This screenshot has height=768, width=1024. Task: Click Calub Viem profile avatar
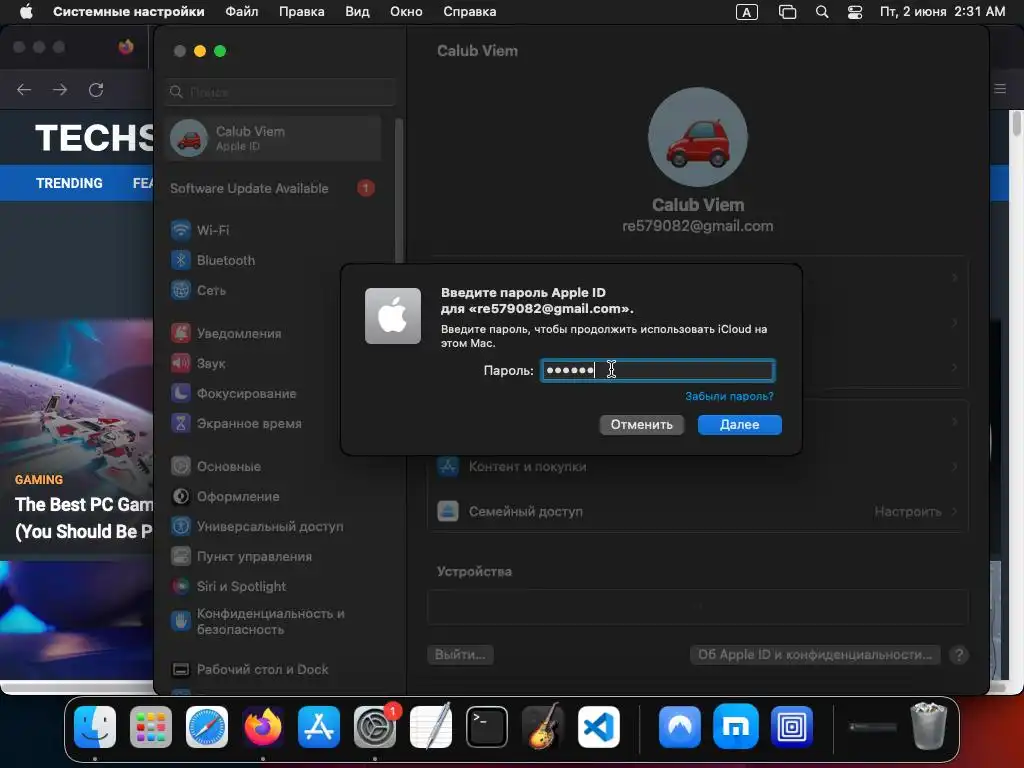pos(697,137)
